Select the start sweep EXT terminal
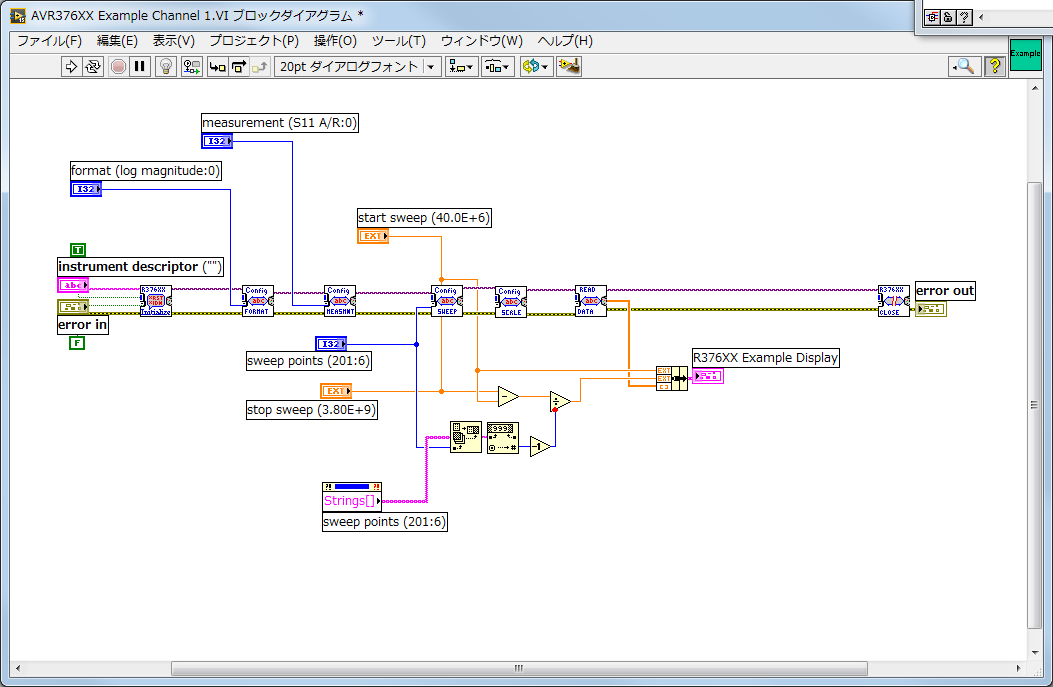Screen dimensions: 1053x687 pos(373,236)
